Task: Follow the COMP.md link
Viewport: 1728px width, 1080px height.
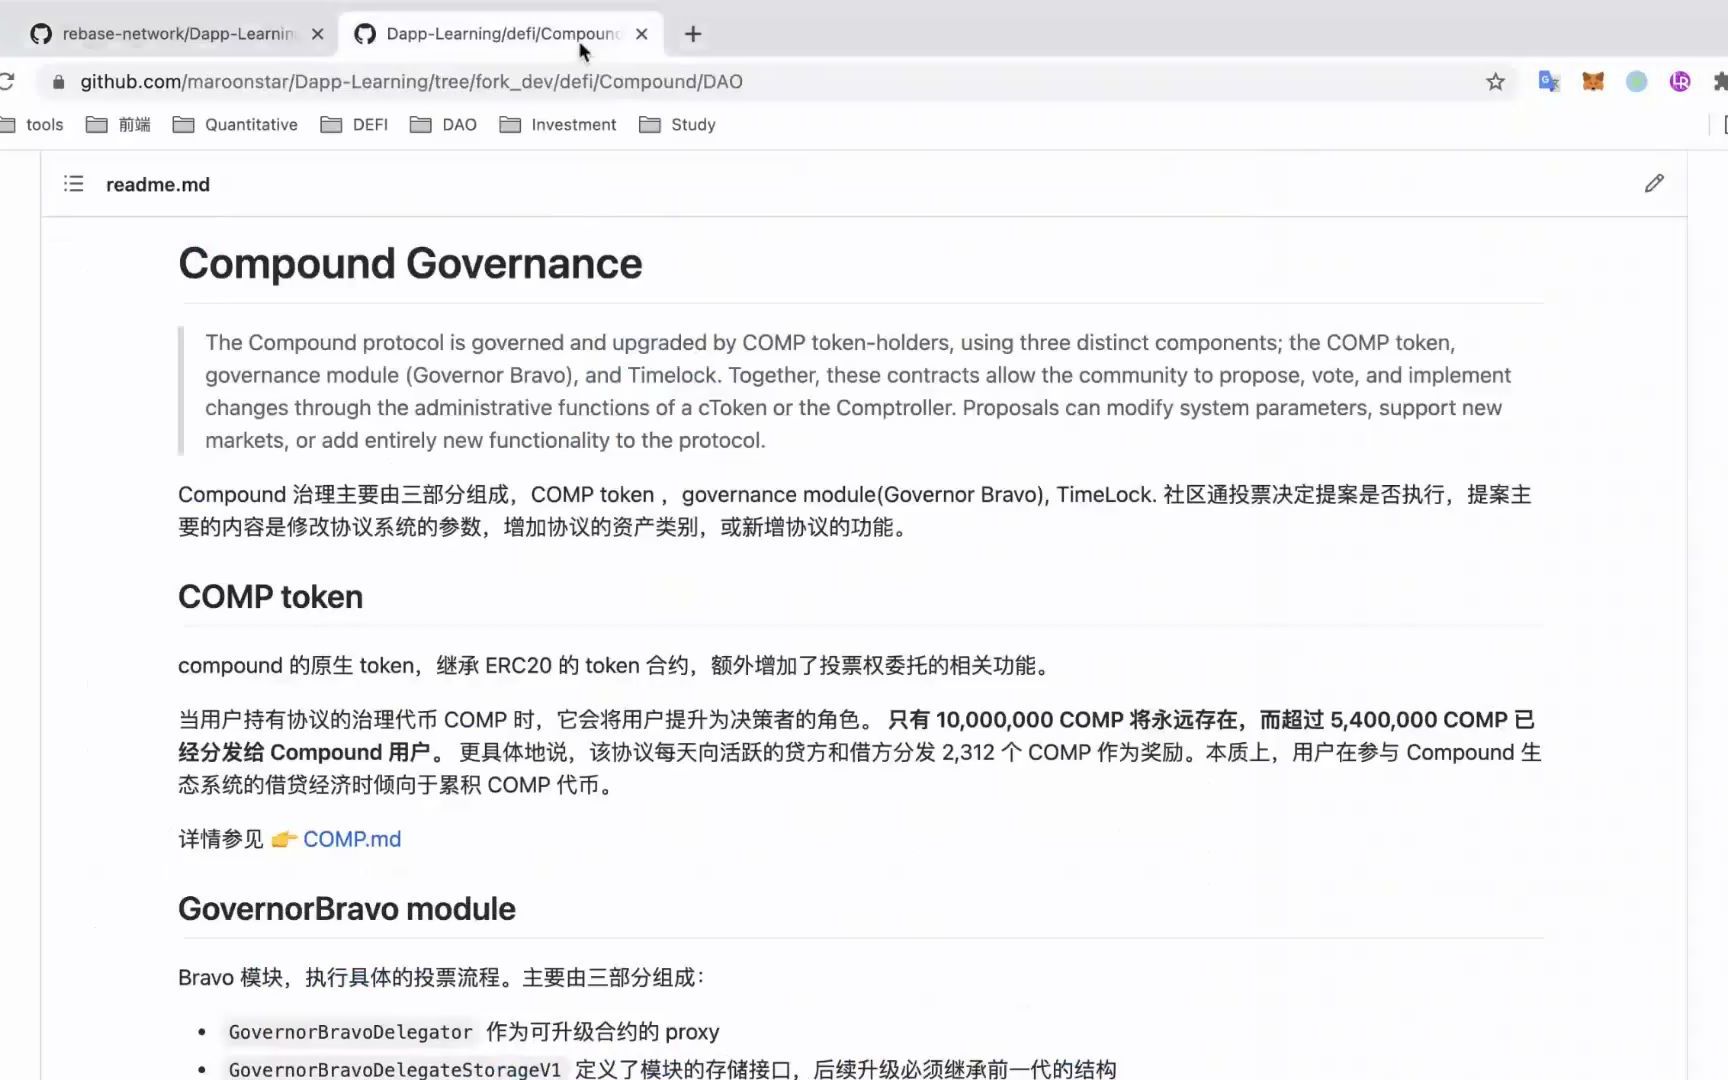Action: point(352,839)
